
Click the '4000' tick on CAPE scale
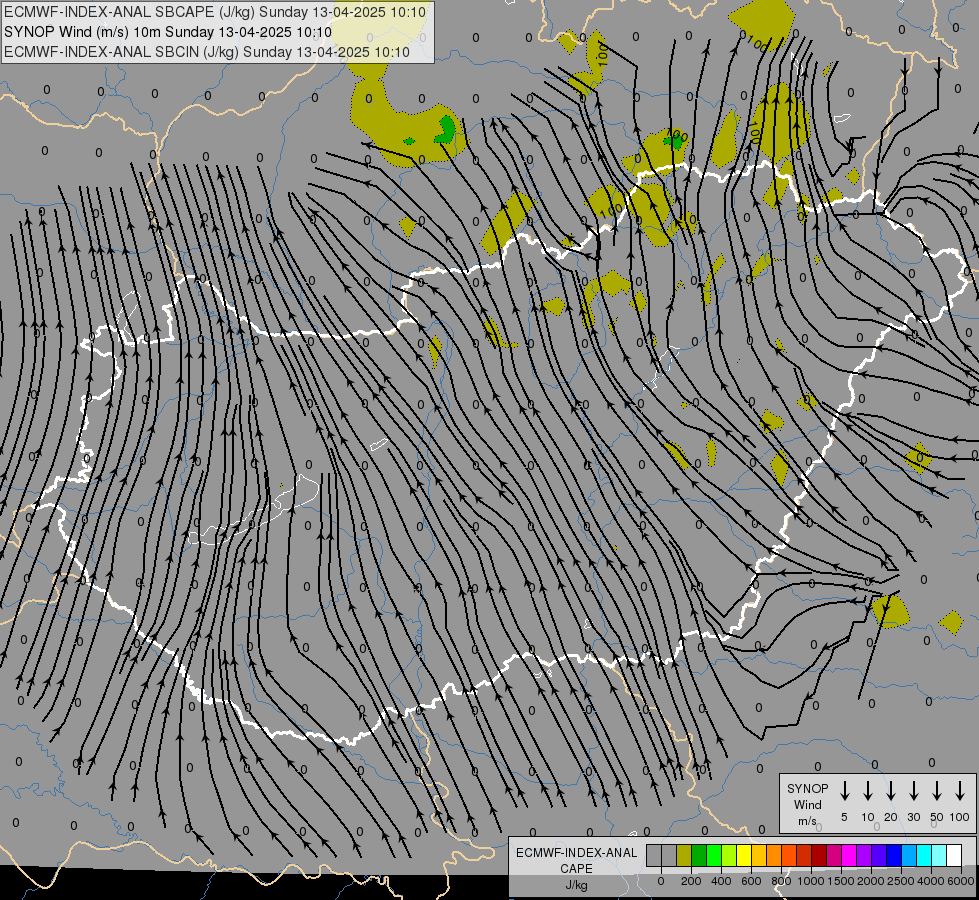pyautogui.click(x=931, y=881)
